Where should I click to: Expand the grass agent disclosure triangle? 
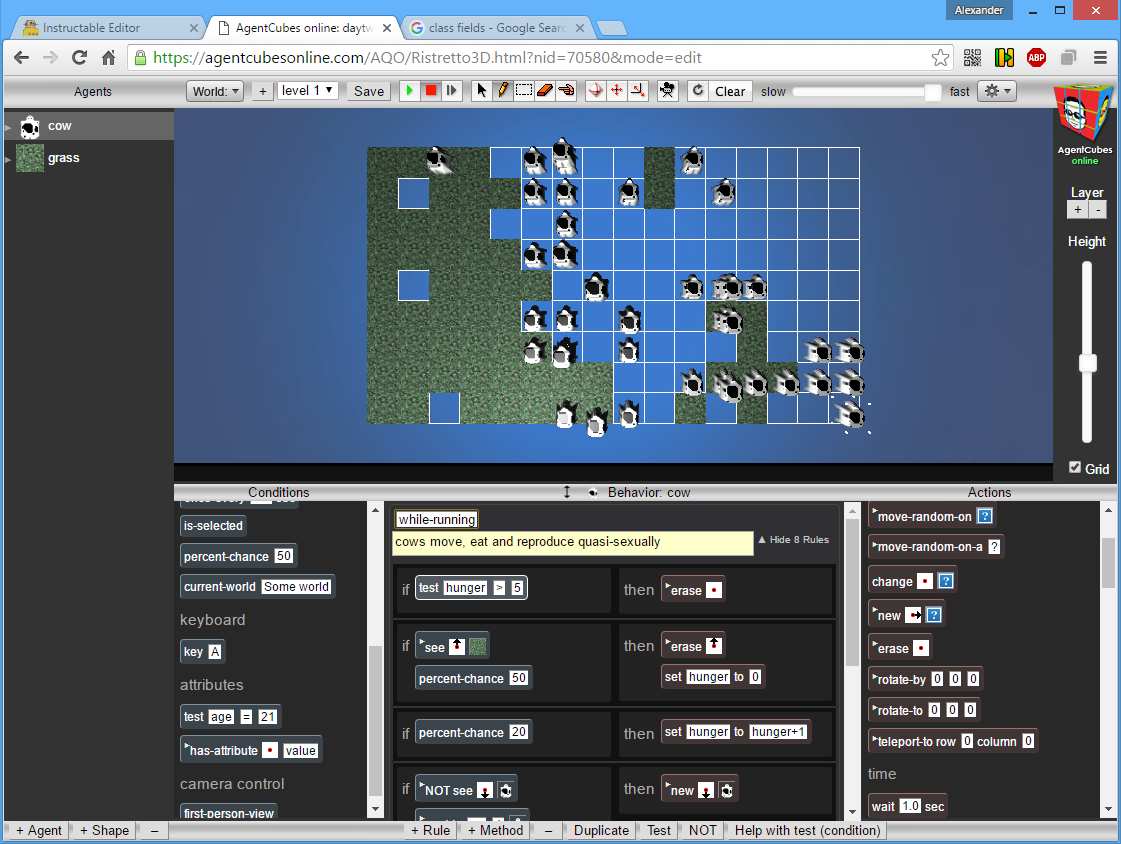click(8, 159)
